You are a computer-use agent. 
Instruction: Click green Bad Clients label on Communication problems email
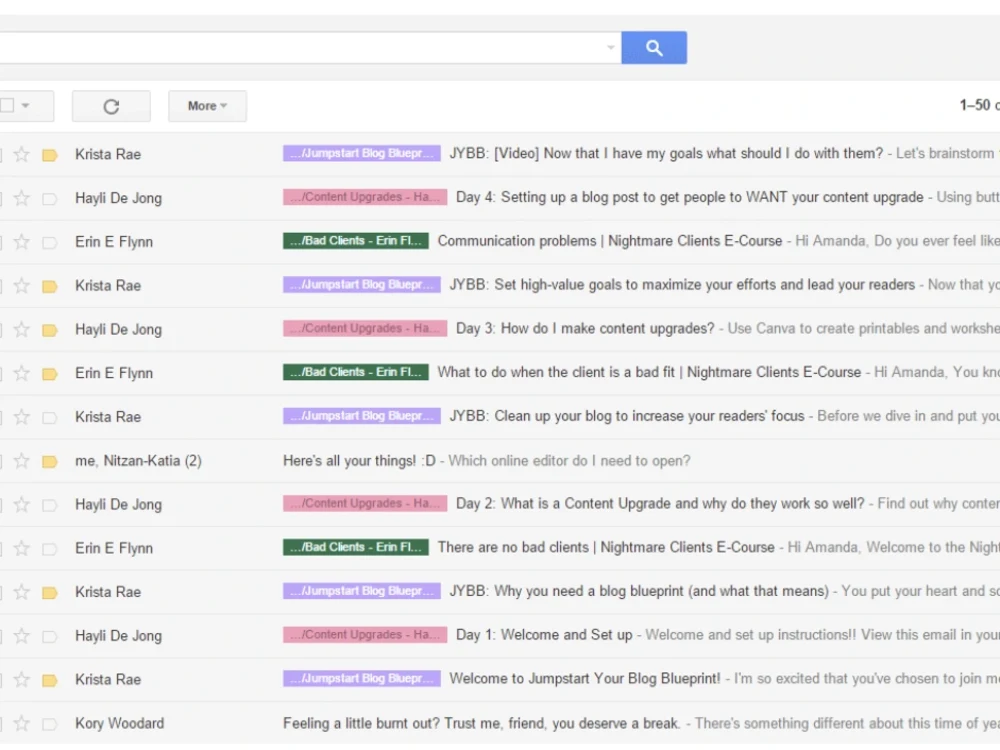coord(356,240)
